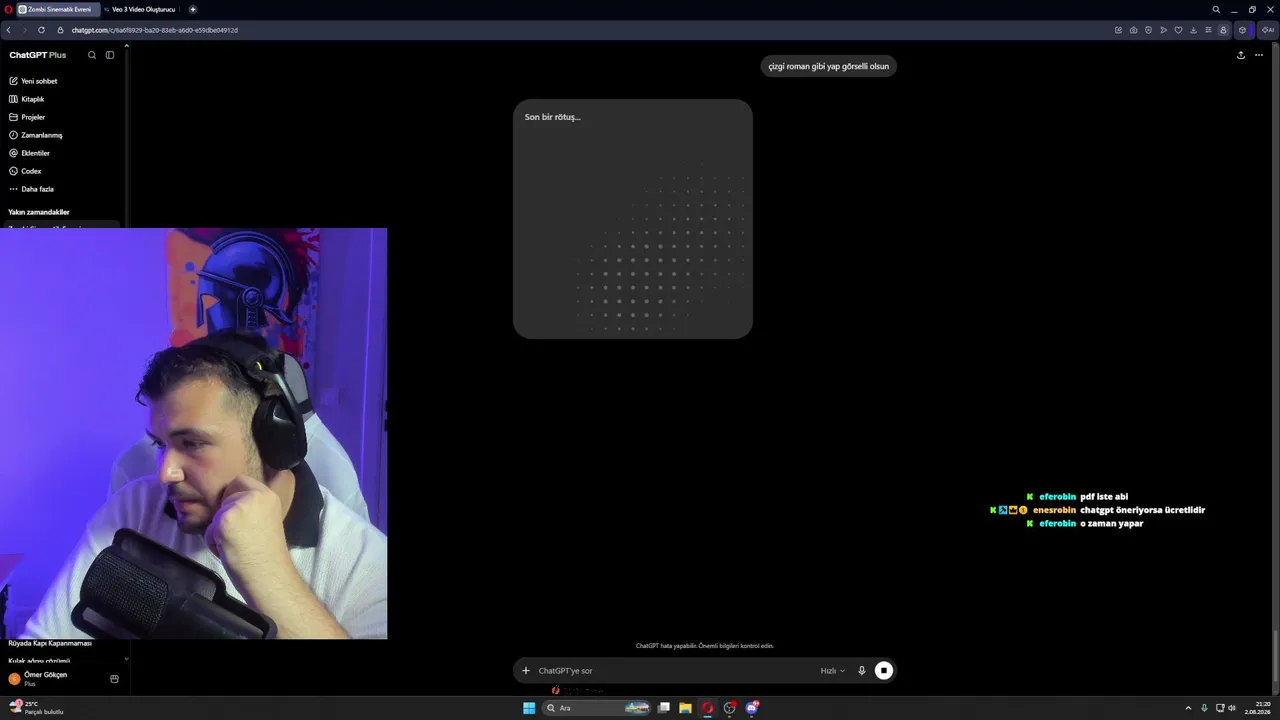Search open tabs with the title bar magnifier

(1216, 9)
